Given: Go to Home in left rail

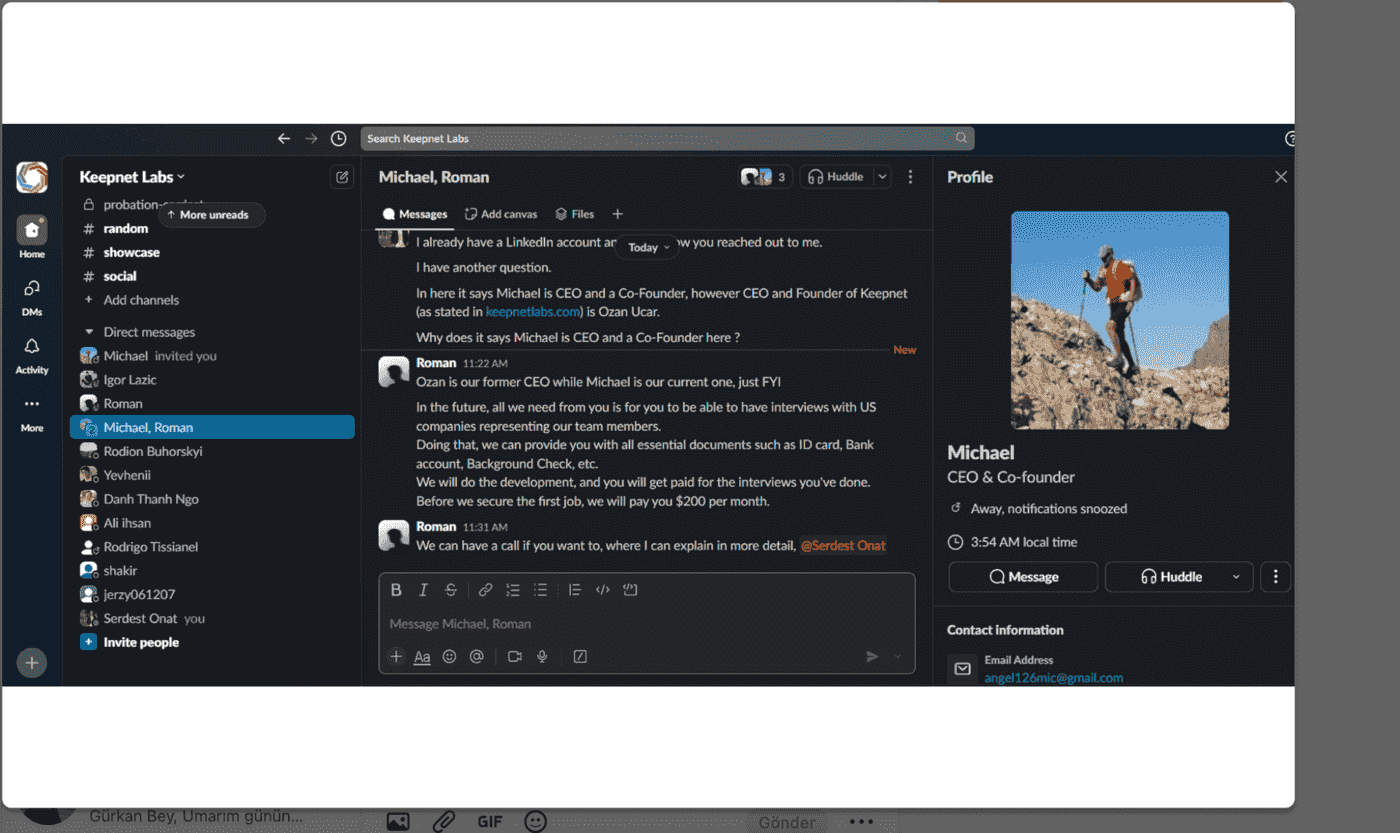Looking at the screenshot, I should click(32, 238).
